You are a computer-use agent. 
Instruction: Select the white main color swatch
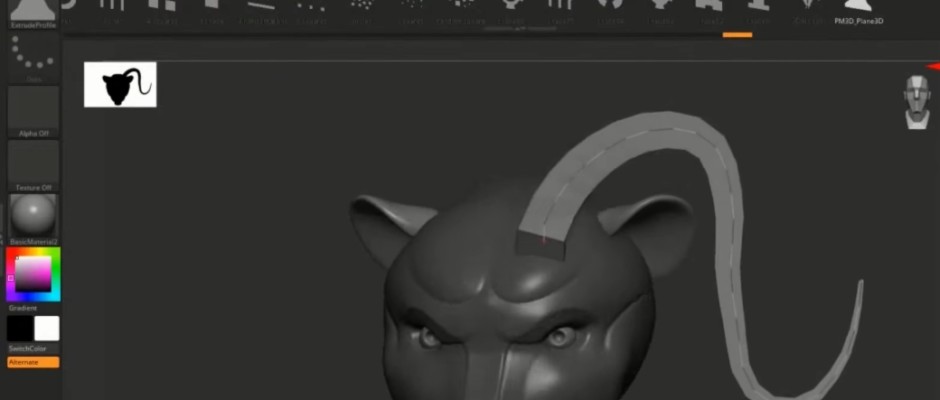pyautogui.click(x=47, y=328)
